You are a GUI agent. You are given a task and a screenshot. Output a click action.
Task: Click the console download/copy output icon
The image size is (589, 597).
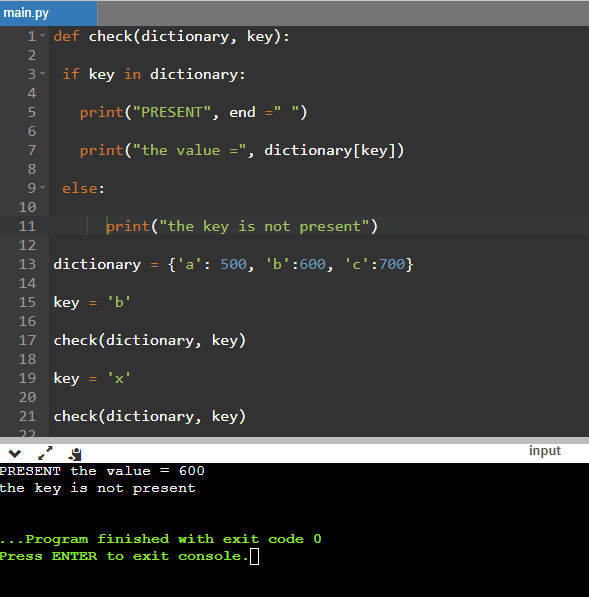point(75,454)
